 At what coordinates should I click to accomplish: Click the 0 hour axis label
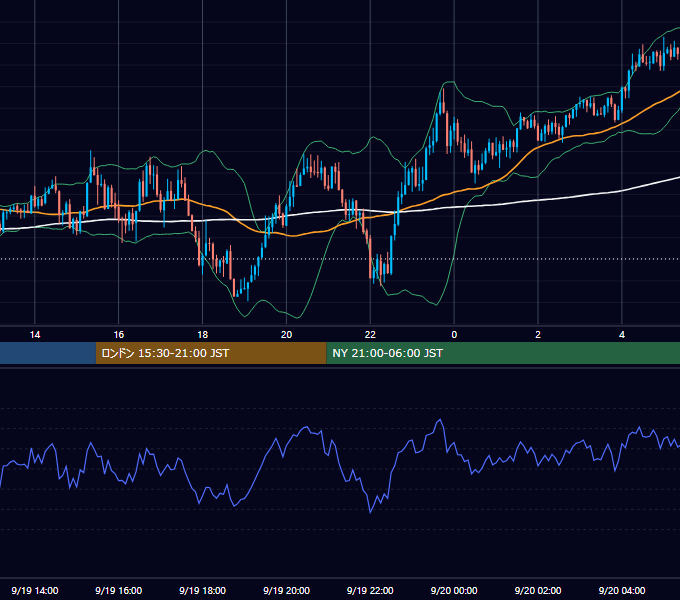[454, 335]
